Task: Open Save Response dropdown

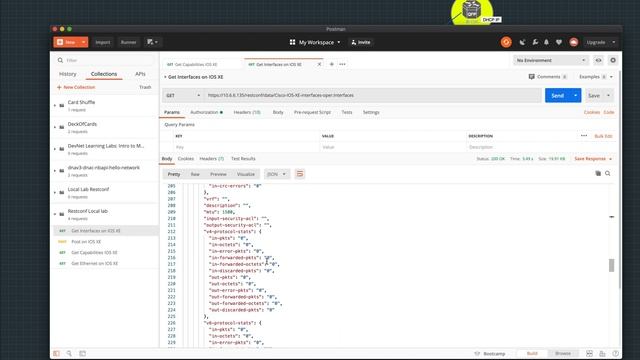Action: coord(593,159)
